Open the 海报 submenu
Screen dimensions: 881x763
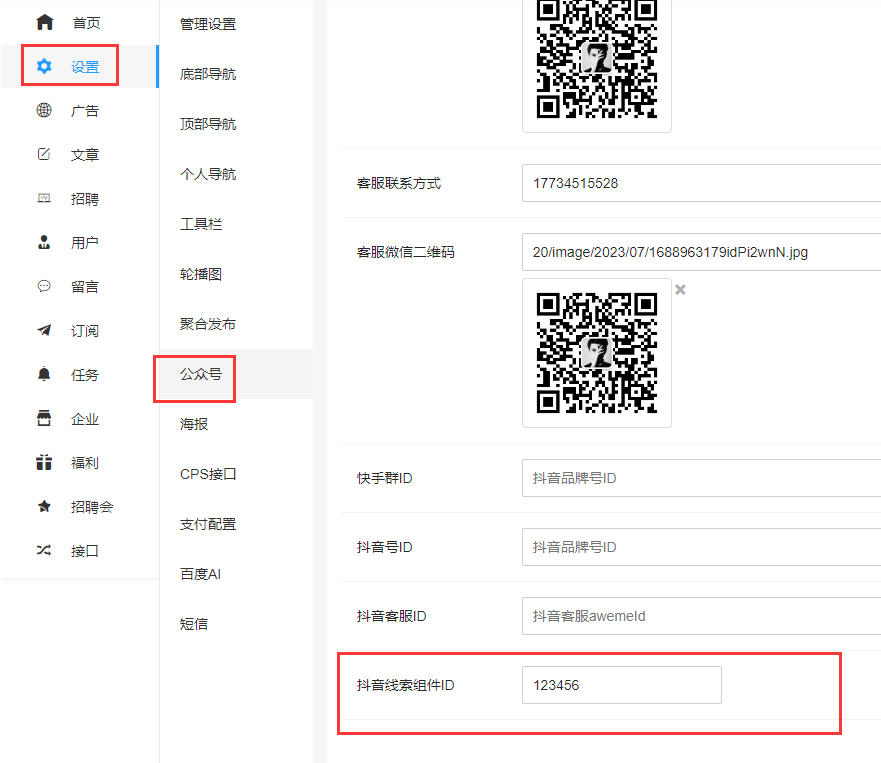coord(194,424)
